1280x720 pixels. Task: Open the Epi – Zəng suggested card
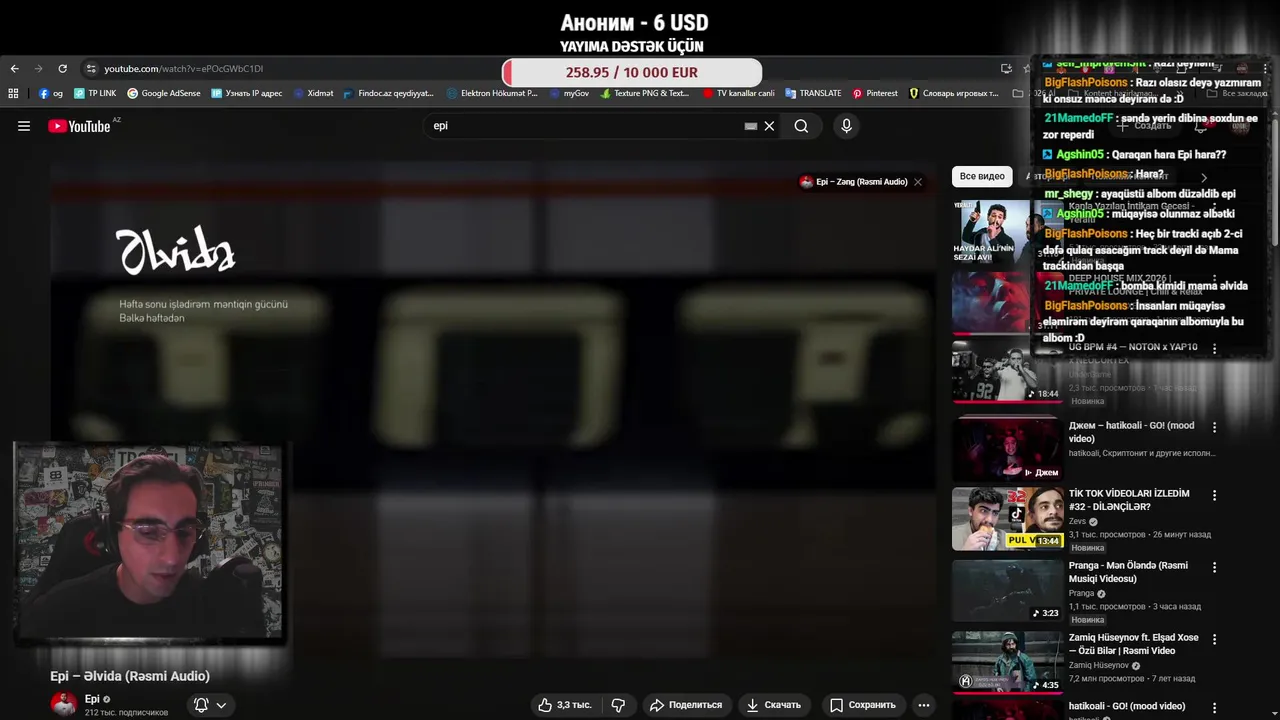[853, 182]
